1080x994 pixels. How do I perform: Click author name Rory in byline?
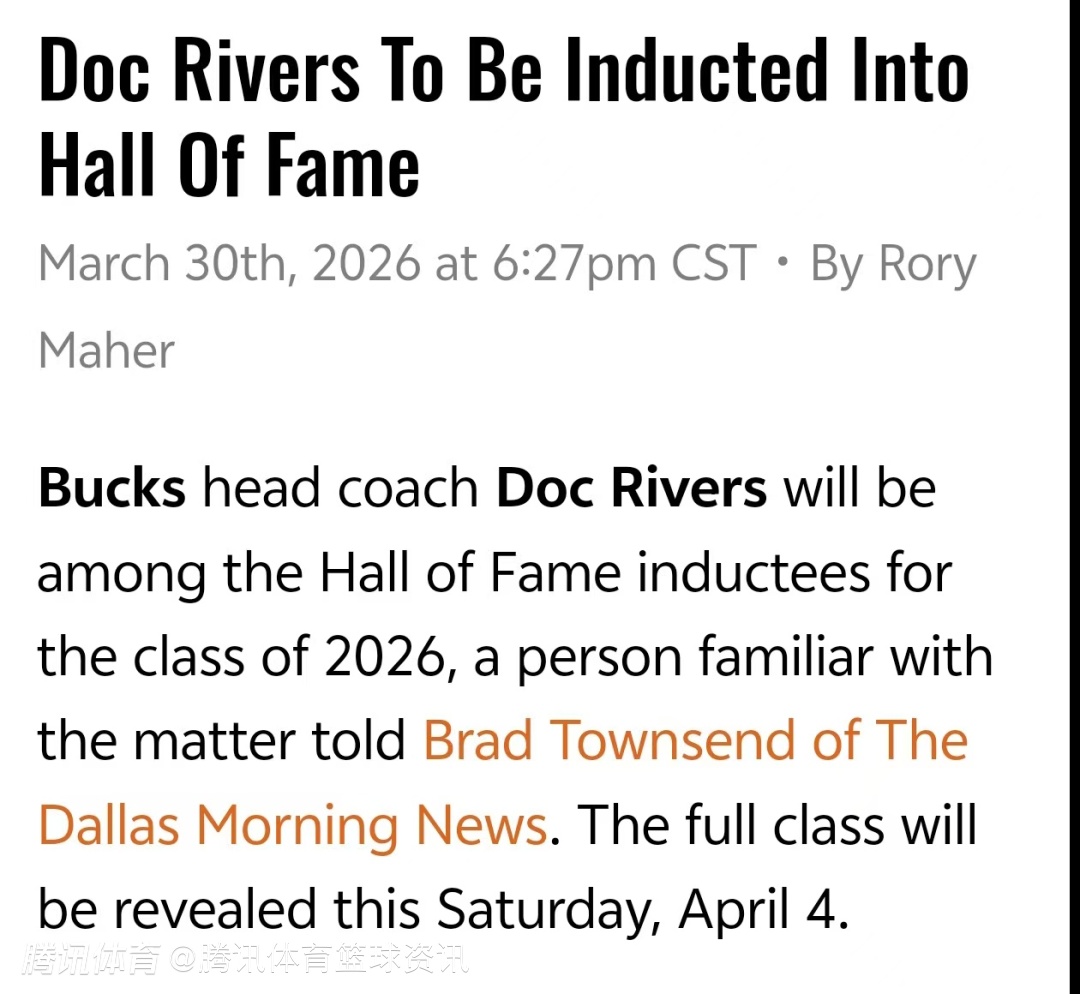[926, 264]
